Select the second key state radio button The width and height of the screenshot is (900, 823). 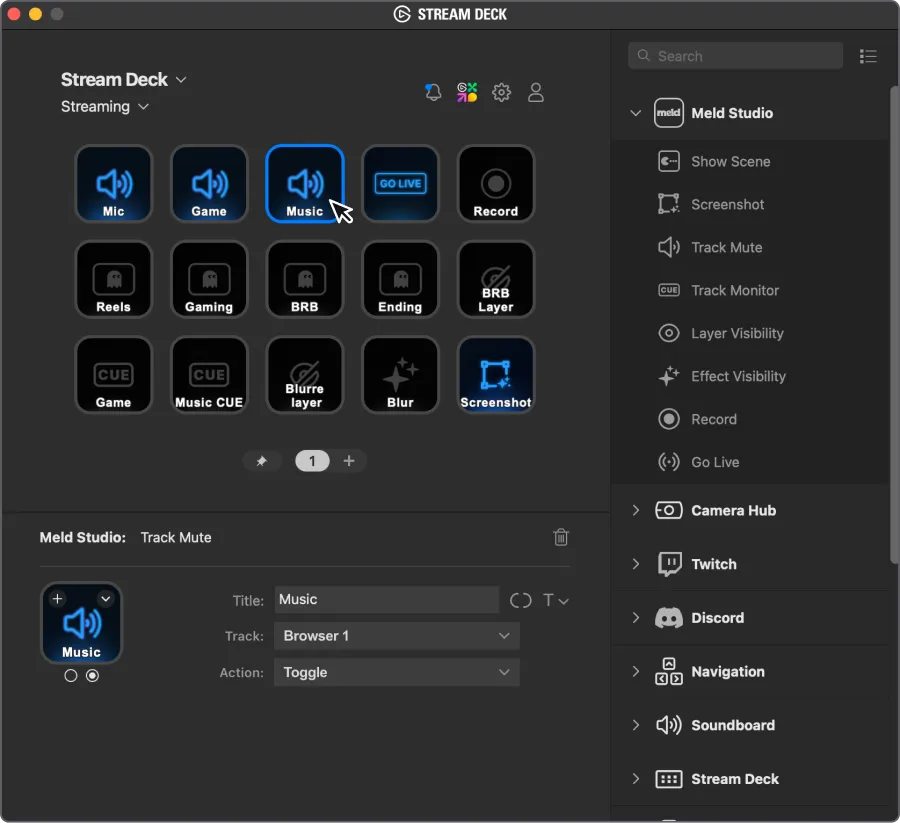[x=93, y=675]
